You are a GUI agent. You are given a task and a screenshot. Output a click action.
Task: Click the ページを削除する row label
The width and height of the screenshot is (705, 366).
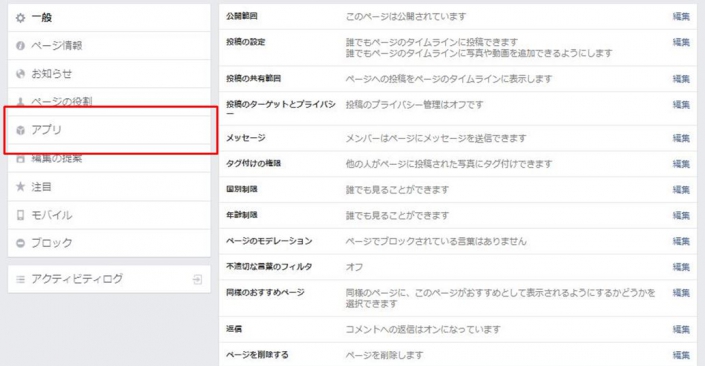[x=257, y=355]
